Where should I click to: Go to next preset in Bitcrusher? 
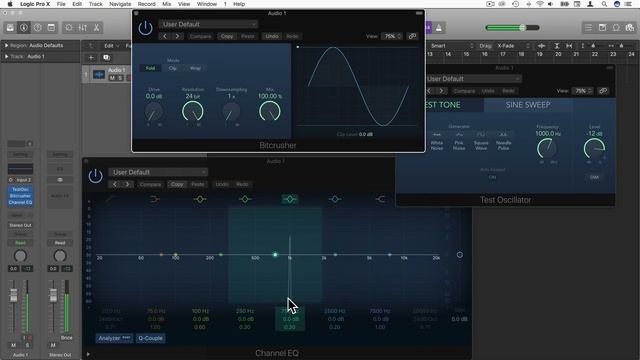coord(177,36)
